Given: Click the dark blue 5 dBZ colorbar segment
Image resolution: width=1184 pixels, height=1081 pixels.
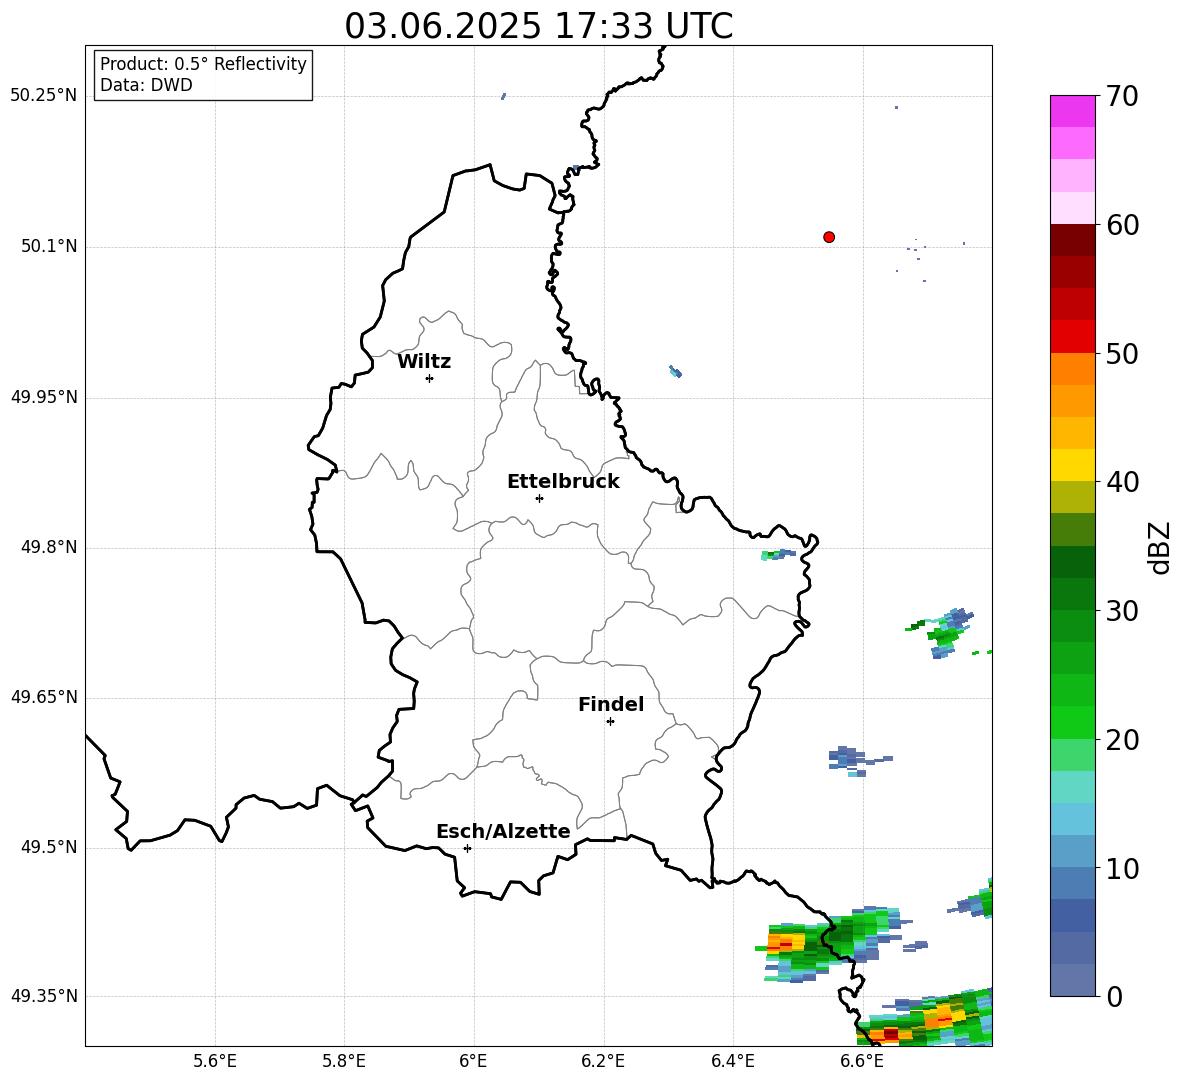Looking at the screenshot, I should 1072,916.
